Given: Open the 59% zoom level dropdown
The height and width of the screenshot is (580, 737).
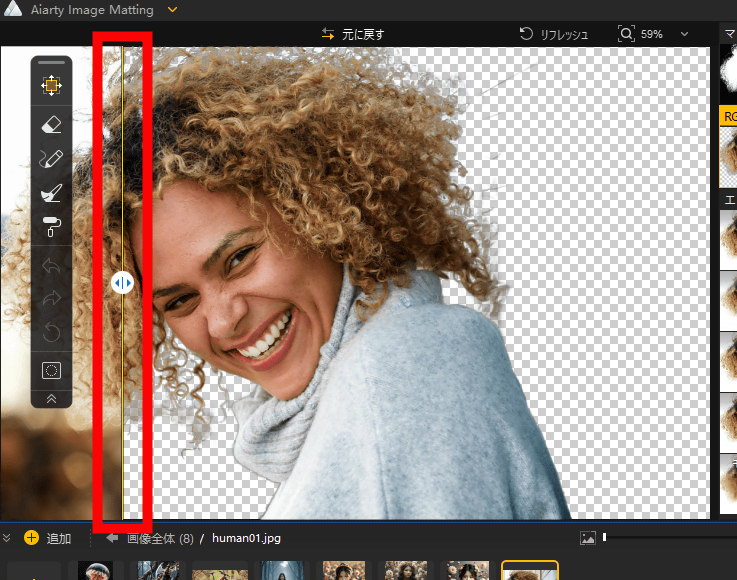Looking at the screenshot, I should tap(684, 34).
